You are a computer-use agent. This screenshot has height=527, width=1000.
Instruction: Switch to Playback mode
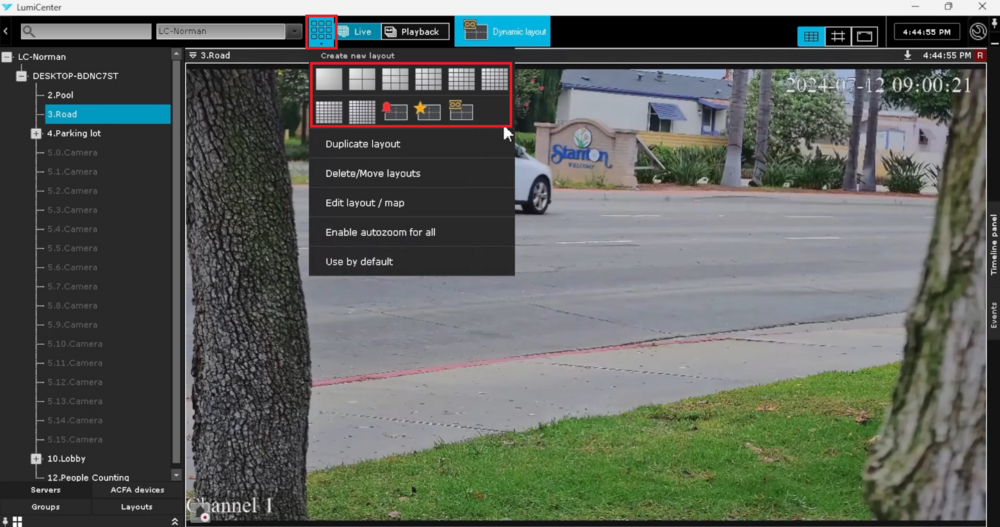414,32
